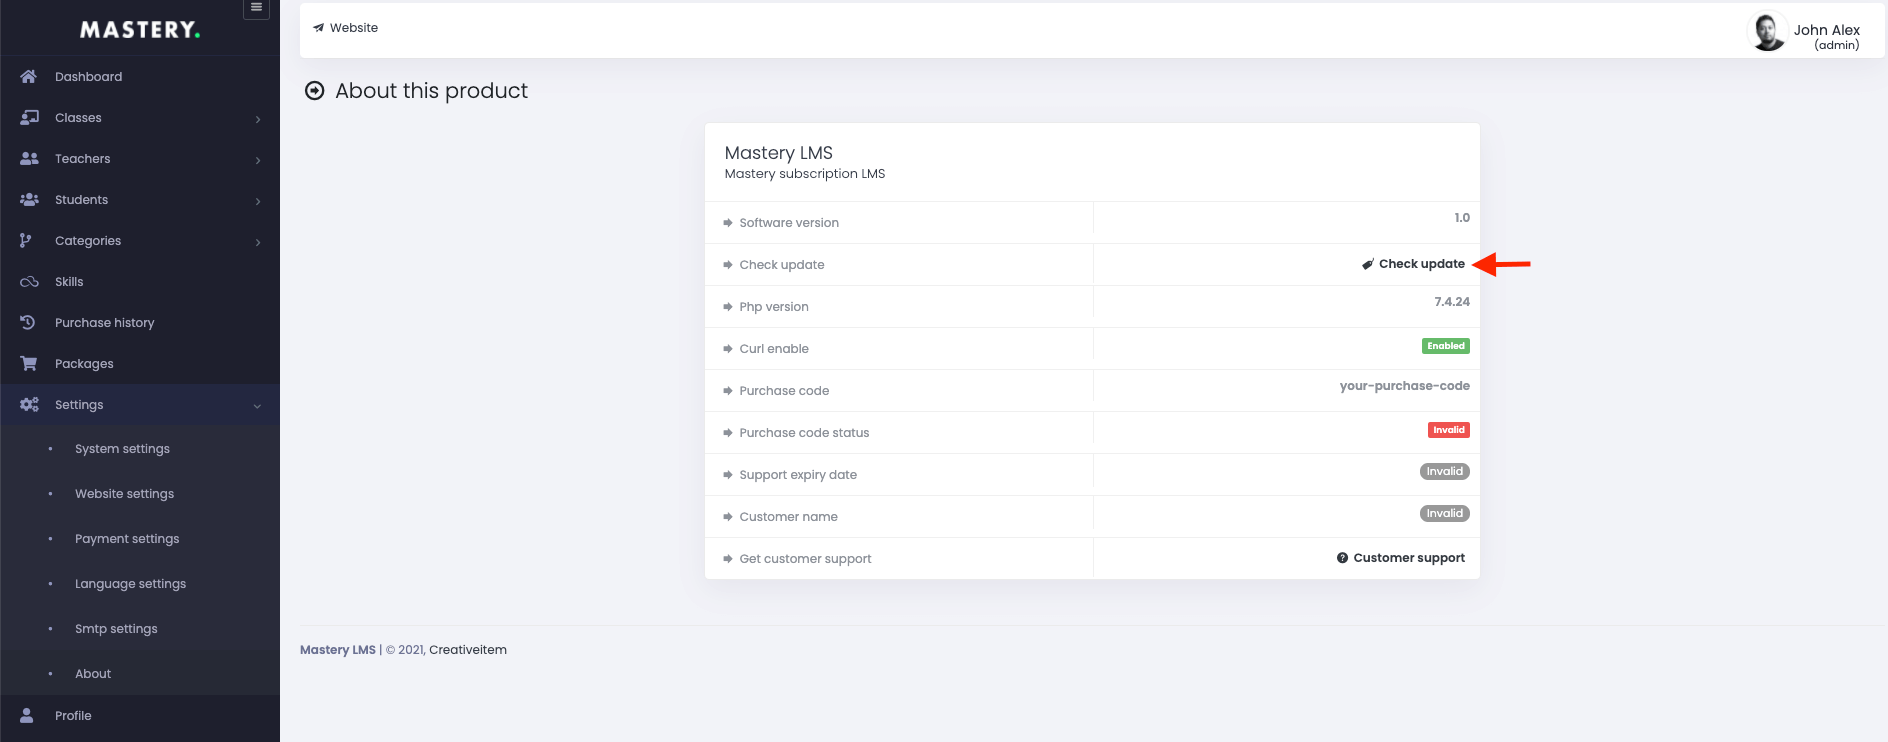Click the Categories branch icon
Screen dimensions: 1888x742
coord(26,240)
